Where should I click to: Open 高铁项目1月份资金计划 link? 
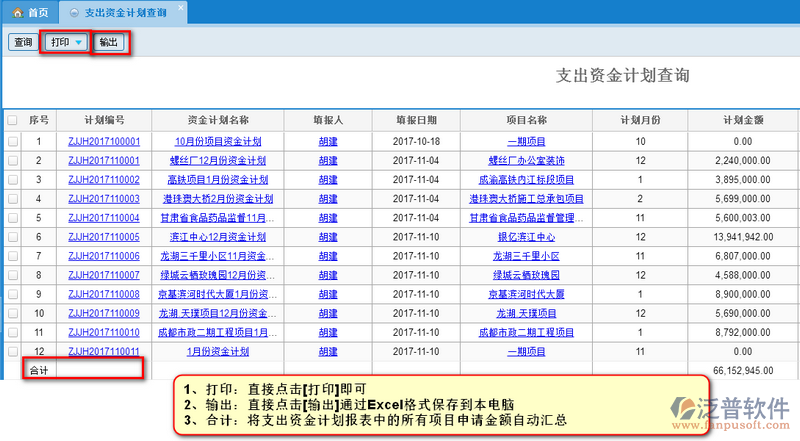click(x=211, y=180)
